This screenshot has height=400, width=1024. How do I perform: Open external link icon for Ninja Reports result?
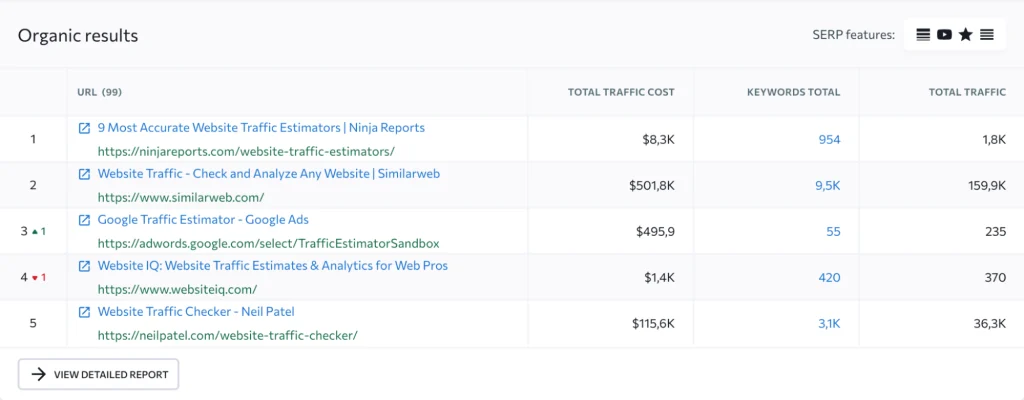point(84,128)
